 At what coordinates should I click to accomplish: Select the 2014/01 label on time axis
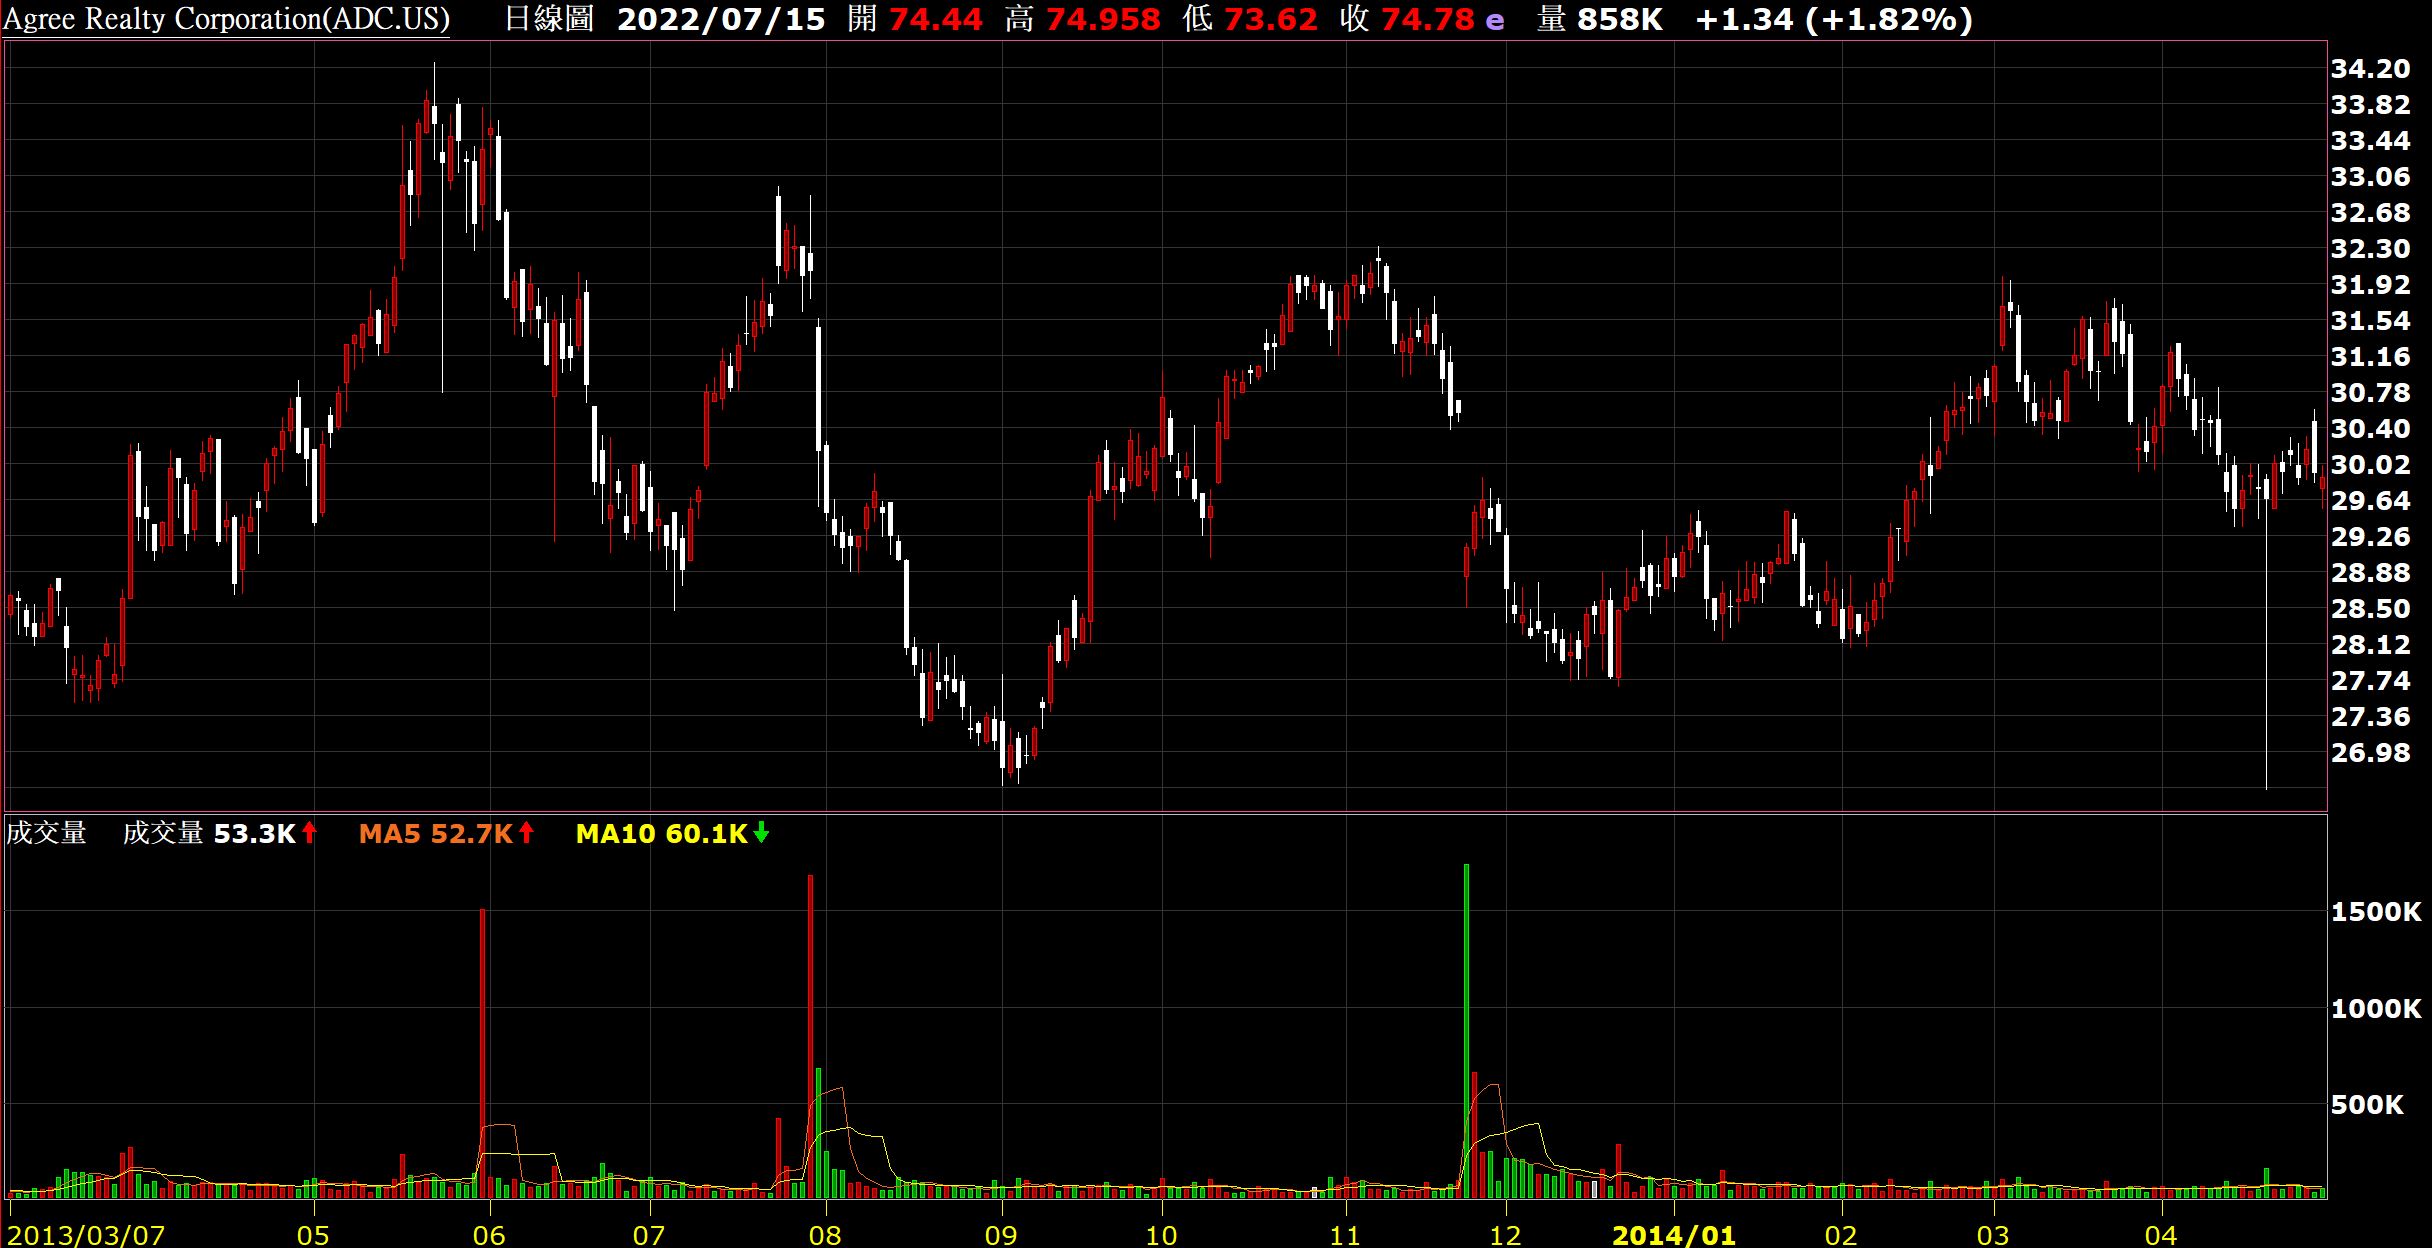(x=1673, y=1235)
